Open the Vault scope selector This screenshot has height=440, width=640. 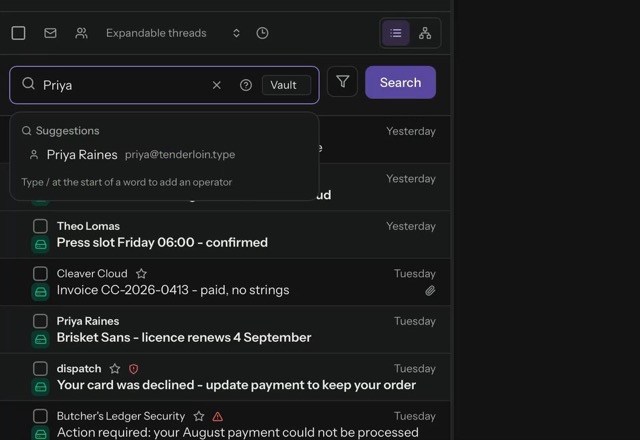(286, 85)
